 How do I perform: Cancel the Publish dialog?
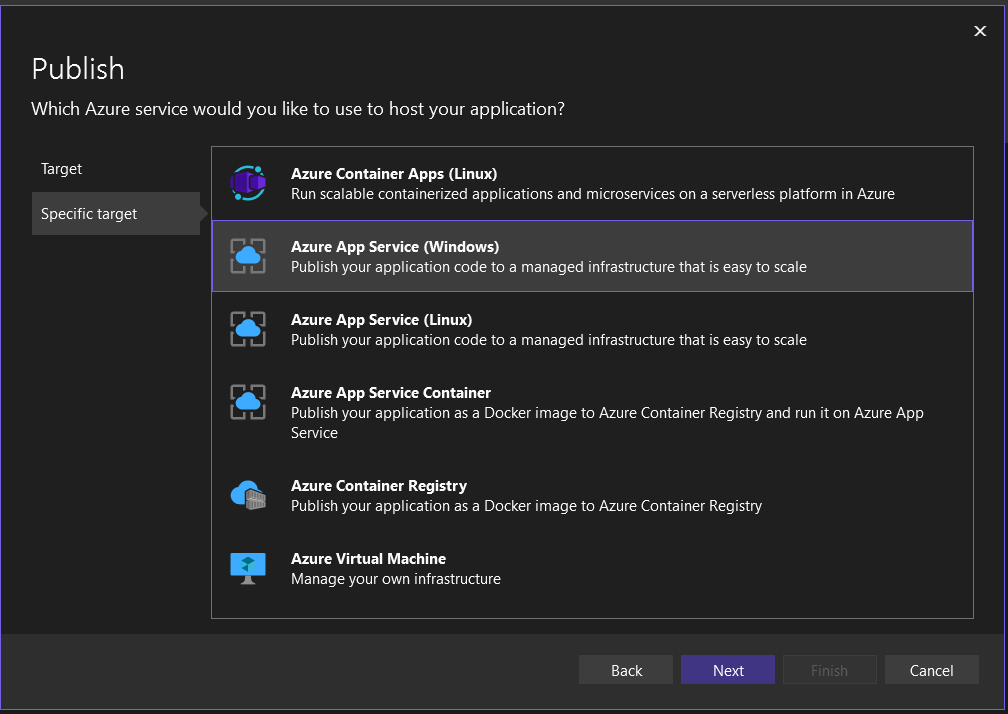931,670
